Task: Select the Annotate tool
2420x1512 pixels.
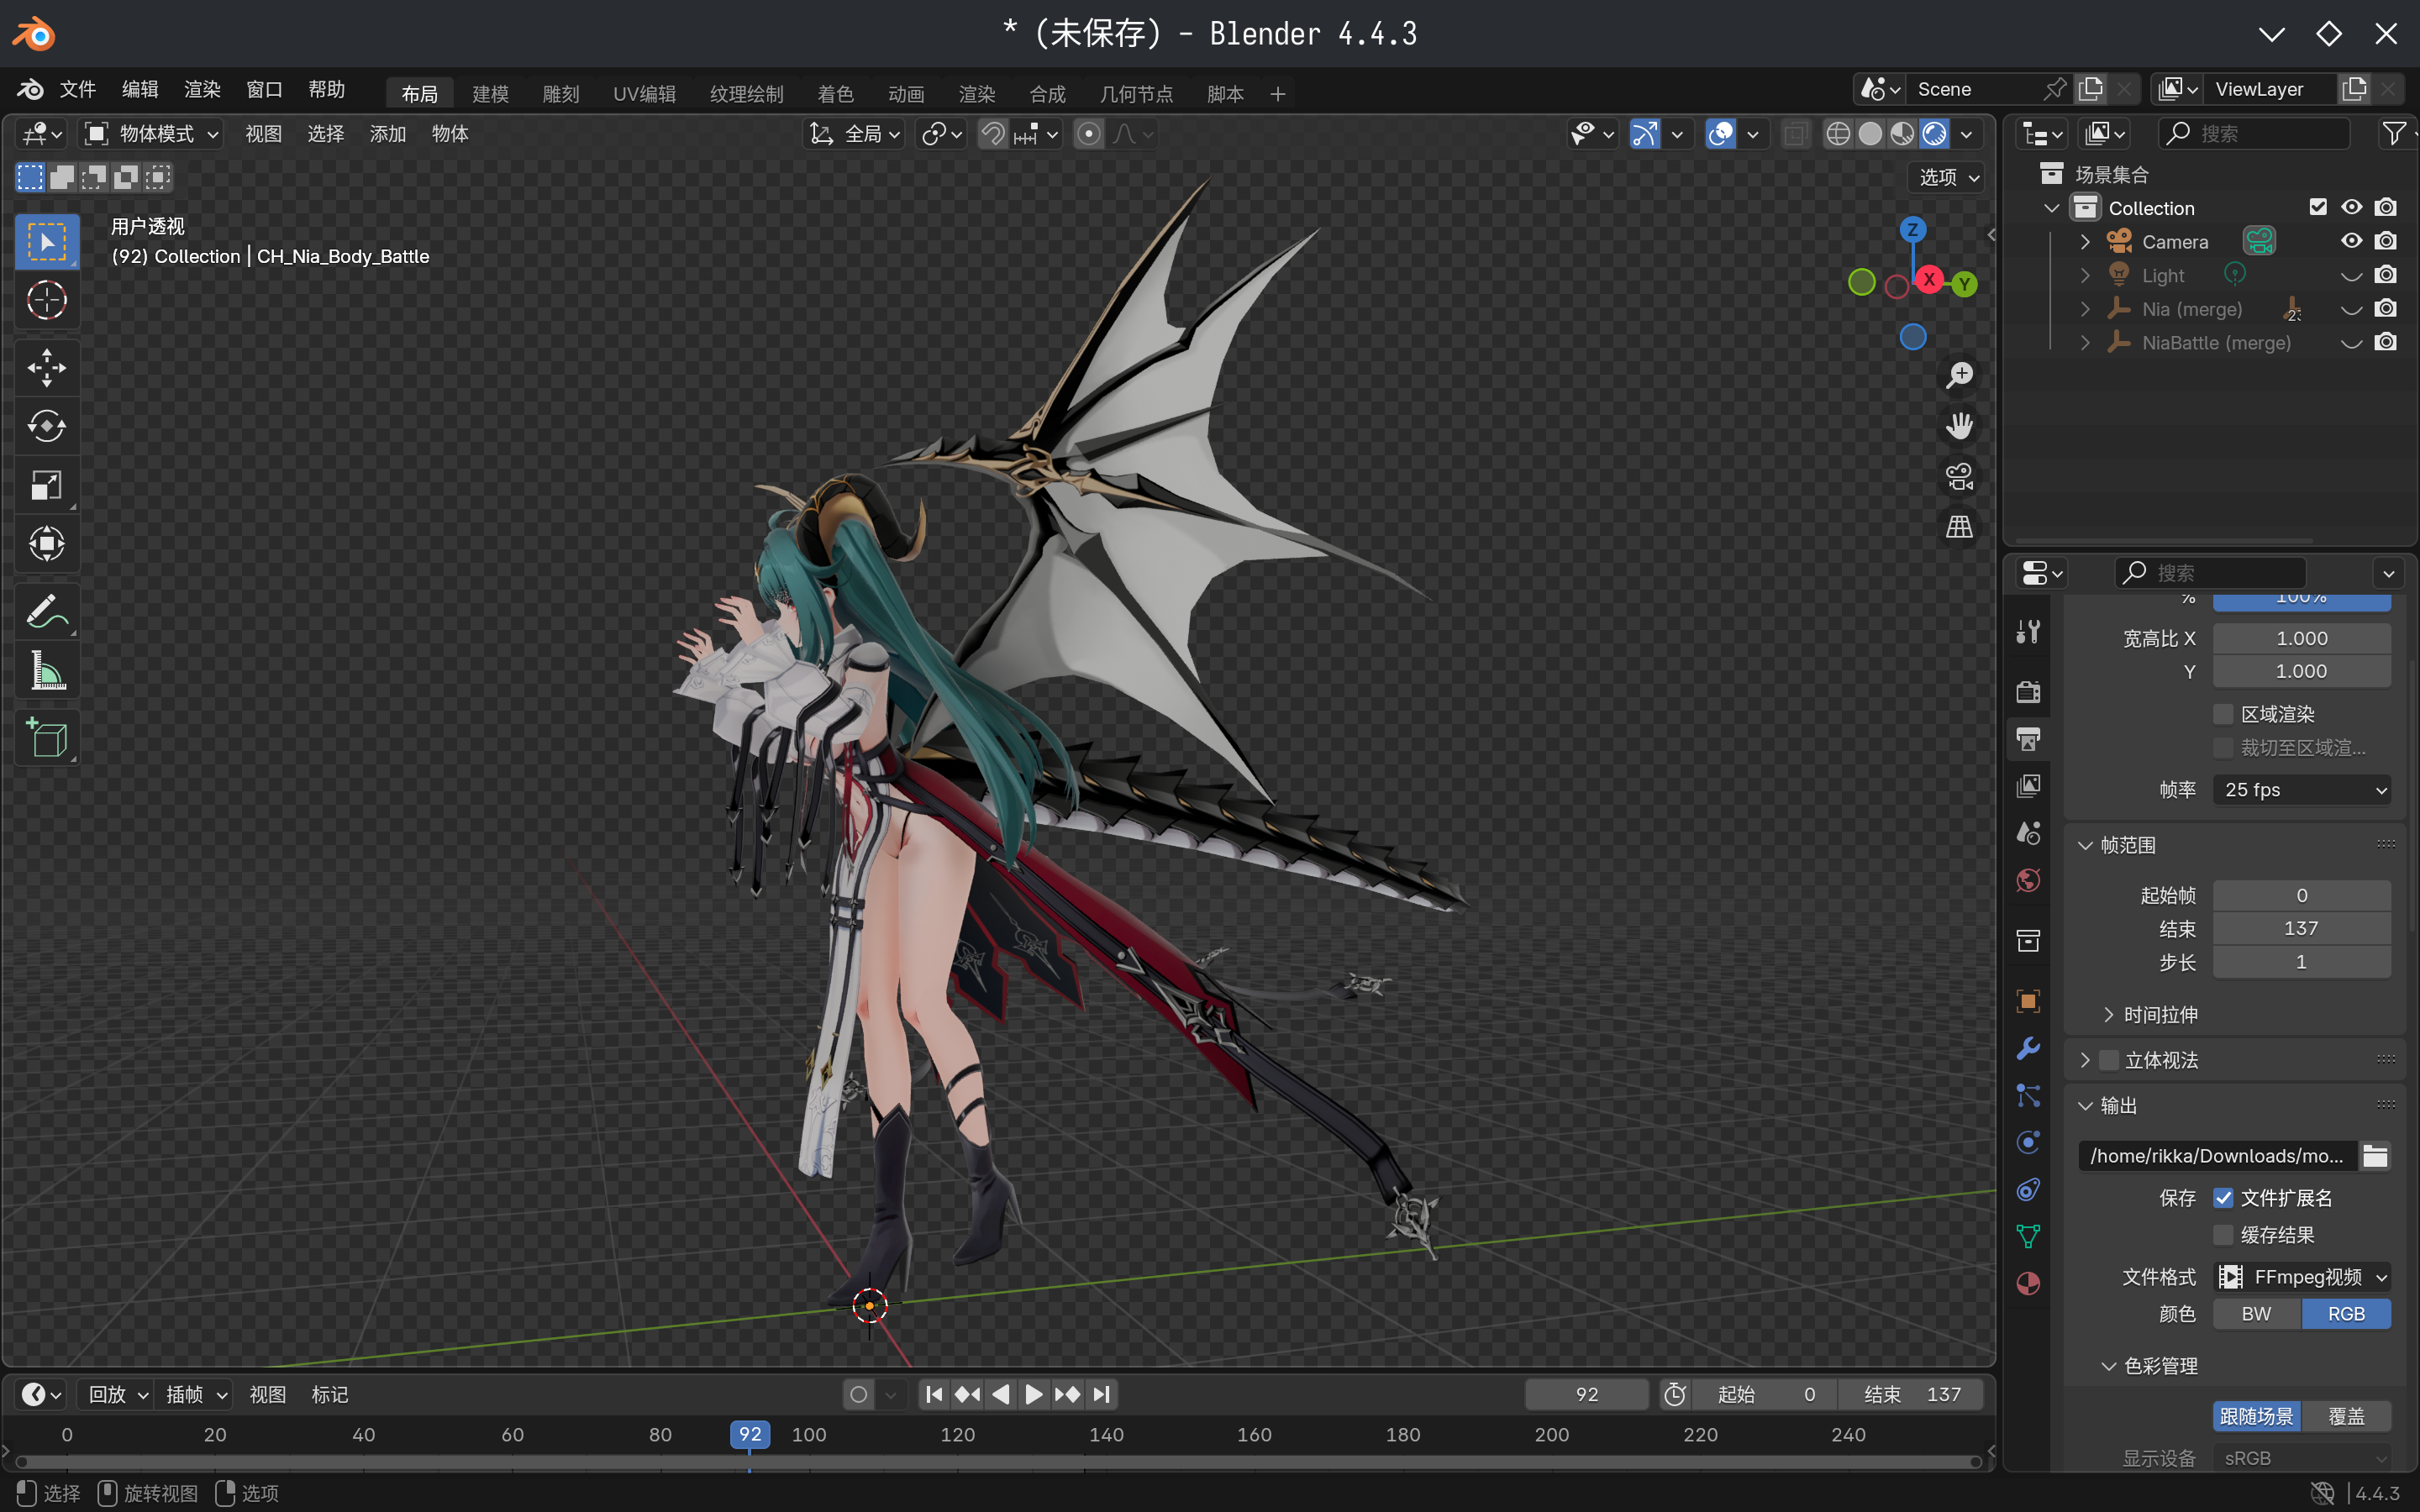Action: [x=47, y=611]
